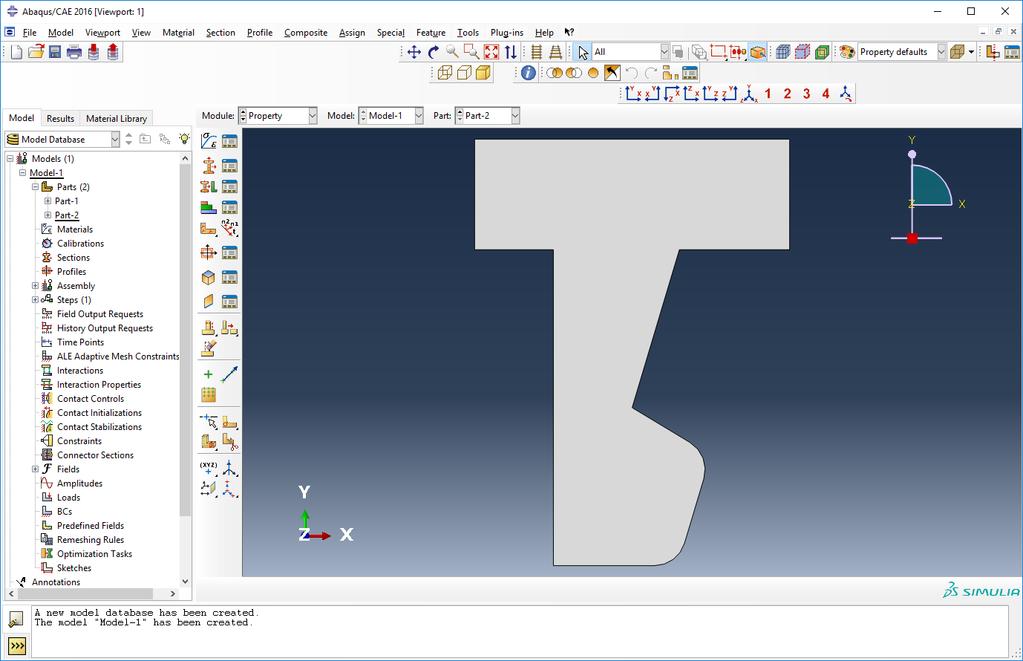This screenshot has width=1023, height=661.
Task: Open the File menu
Action: 29,33
